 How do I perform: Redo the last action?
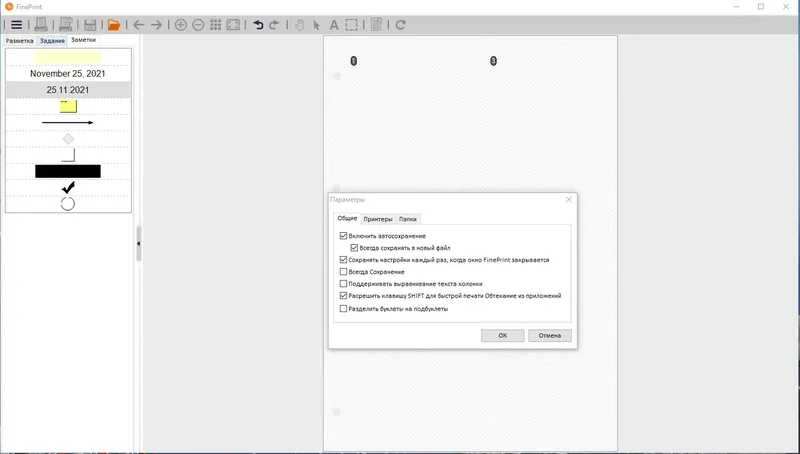[x=274, y=24]
